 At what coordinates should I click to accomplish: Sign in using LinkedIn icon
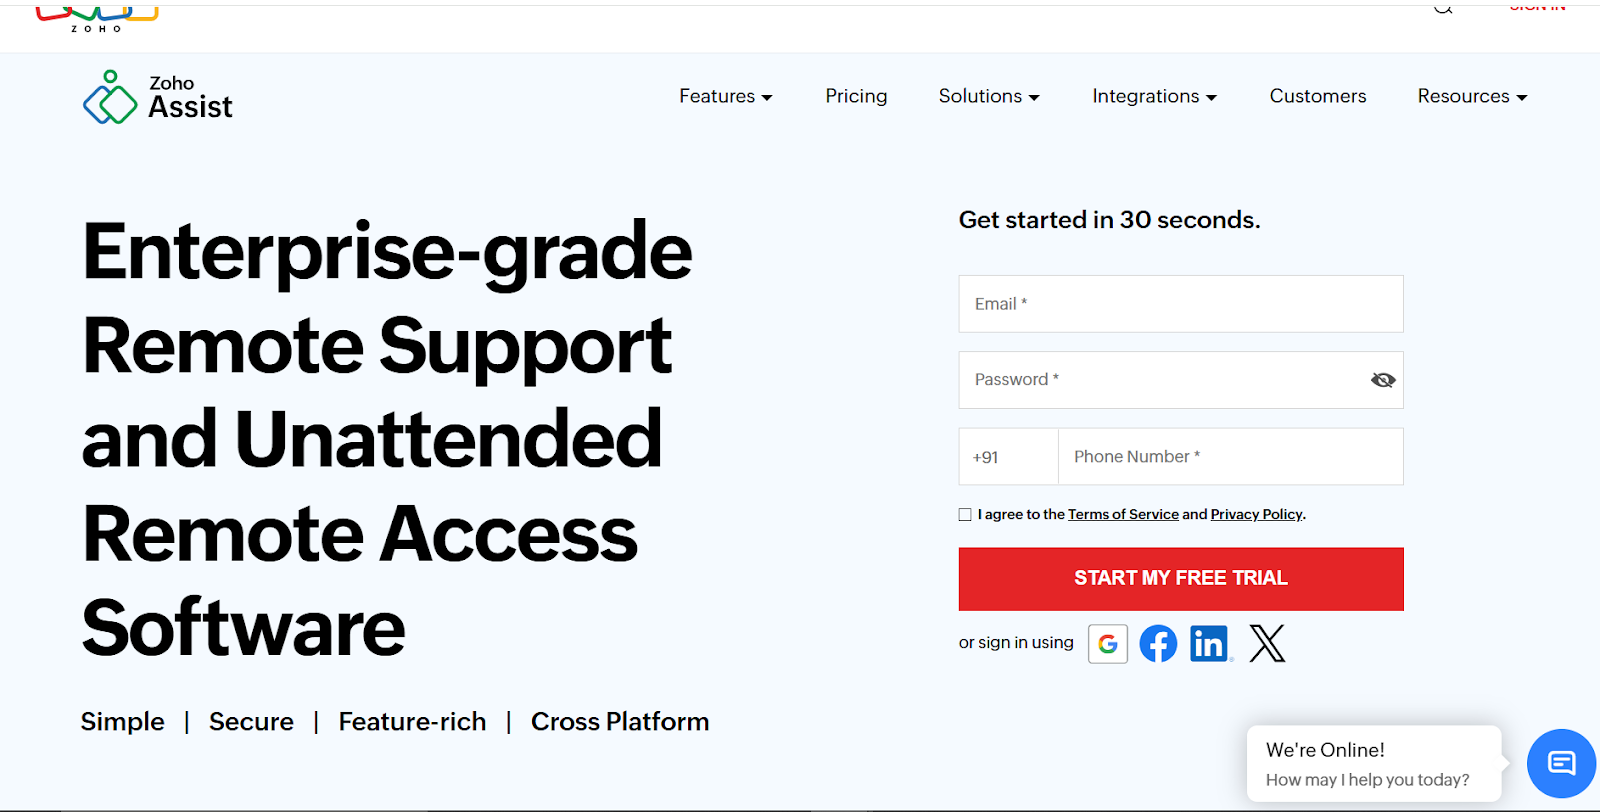tap(1209, 644)
